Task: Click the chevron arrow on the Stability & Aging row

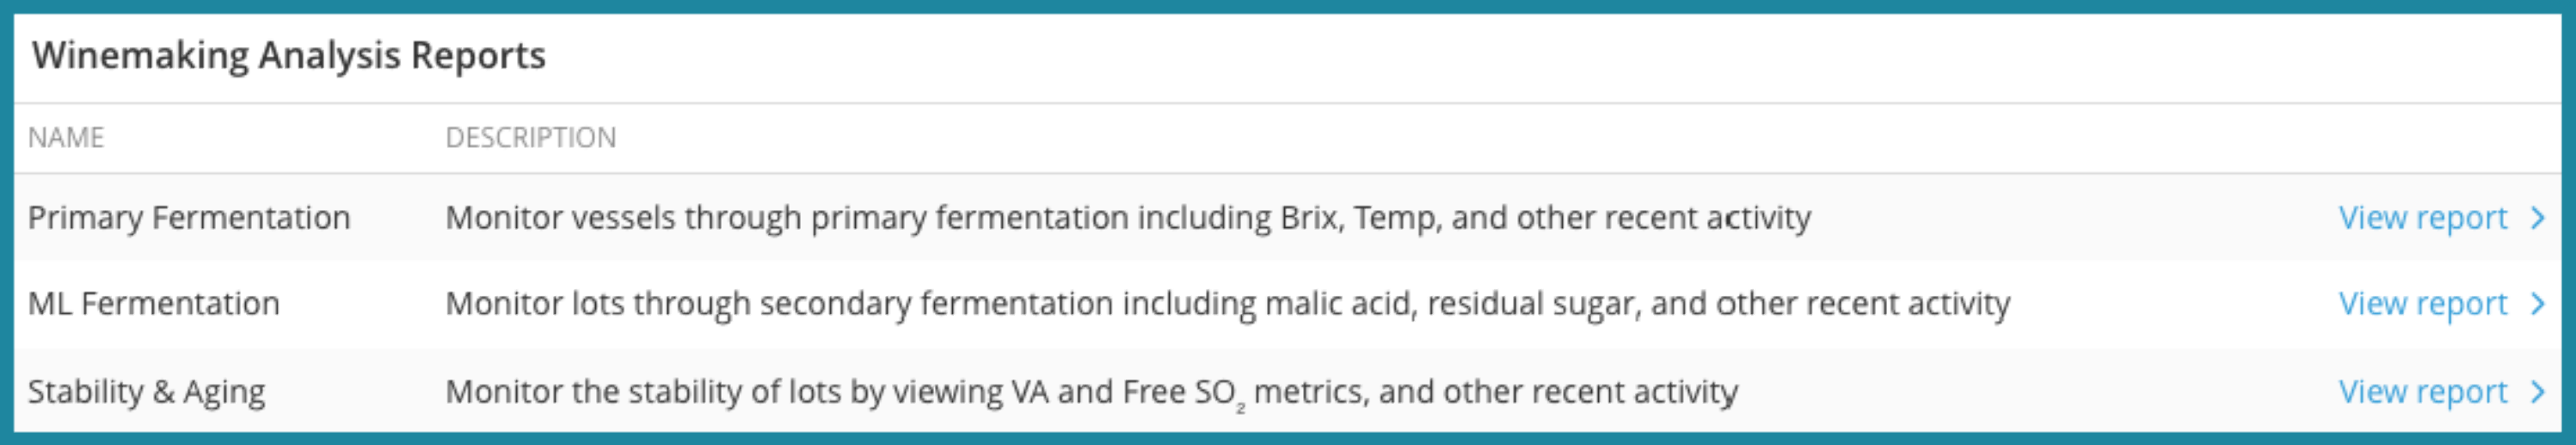Action: pos(2537,392)
